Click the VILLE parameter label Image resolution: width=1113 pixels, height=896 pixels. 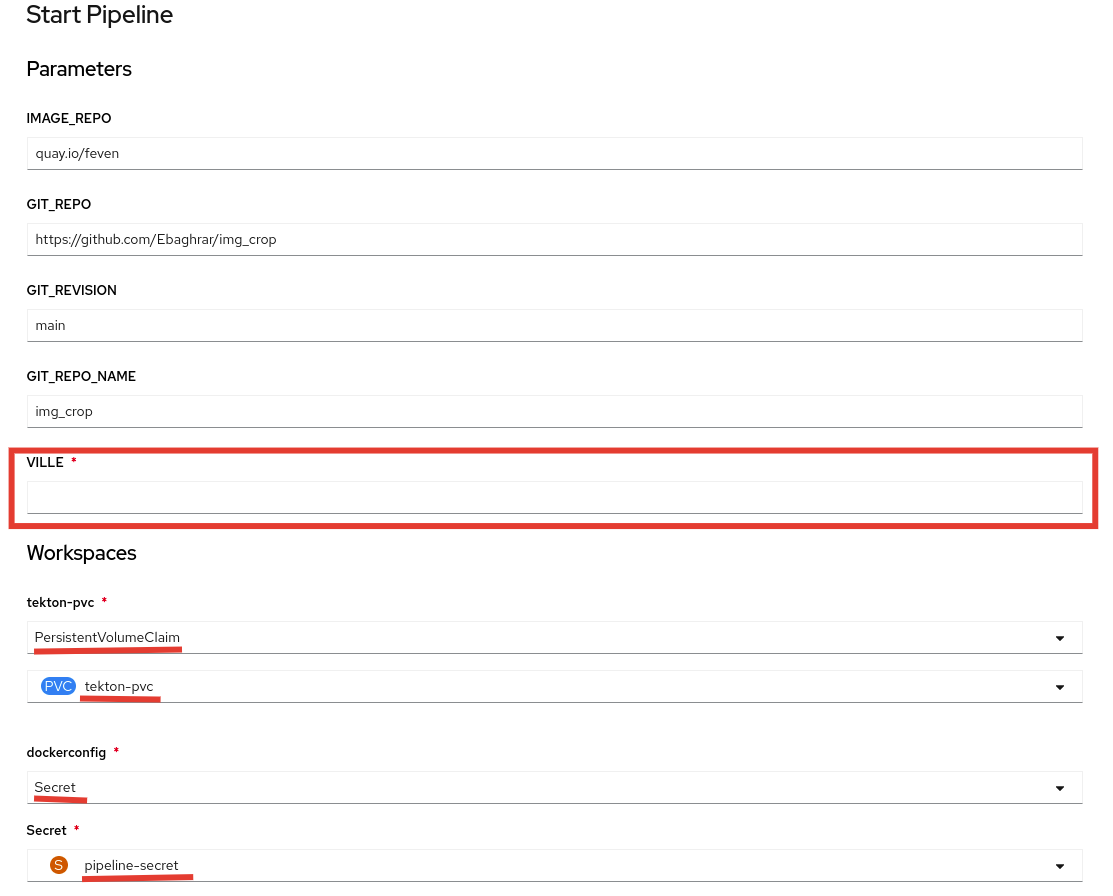pyautogui.click(x=45, y=462)
